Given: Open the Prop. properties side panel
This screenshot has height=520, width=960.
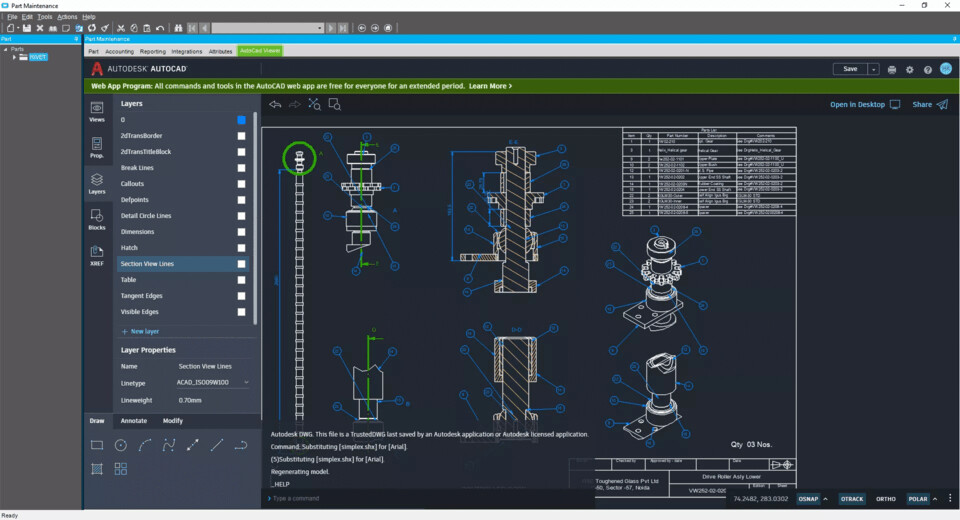Looking at the screenshot, I should tap(97, 148).
